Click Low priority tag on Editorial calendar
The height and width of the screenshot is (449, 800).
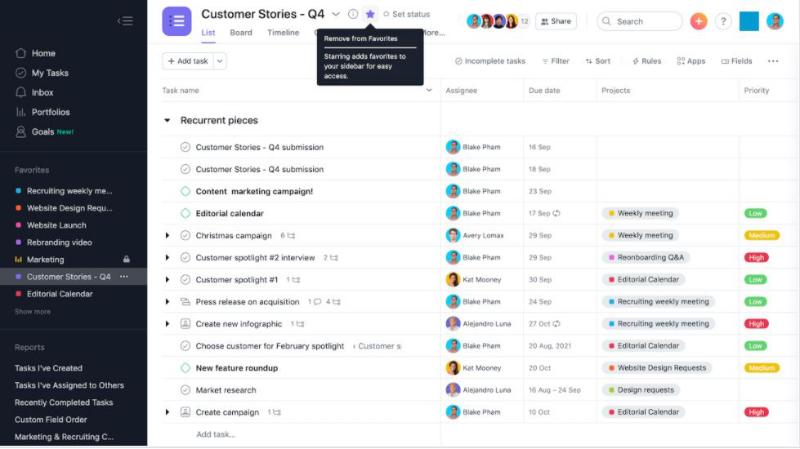click(756, 213)
